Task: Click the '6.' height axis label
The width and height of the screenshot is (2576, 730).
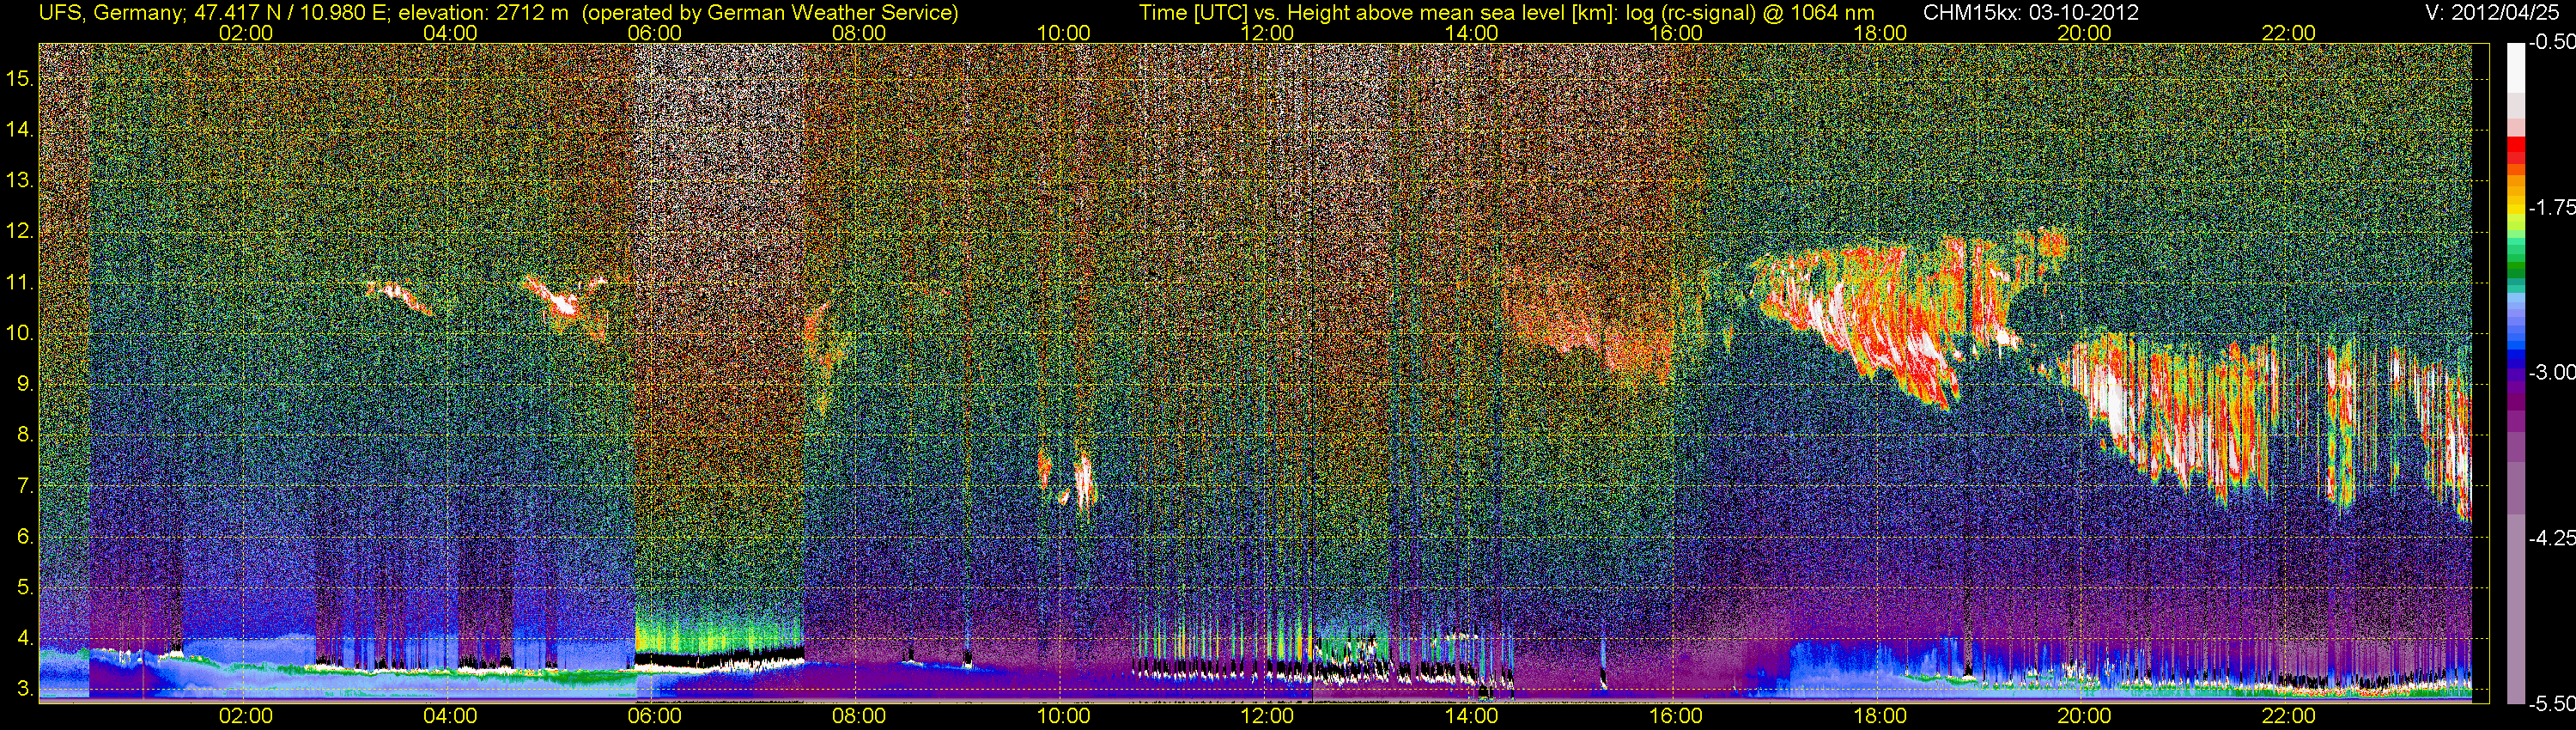Action: click(x=26, y=537)
